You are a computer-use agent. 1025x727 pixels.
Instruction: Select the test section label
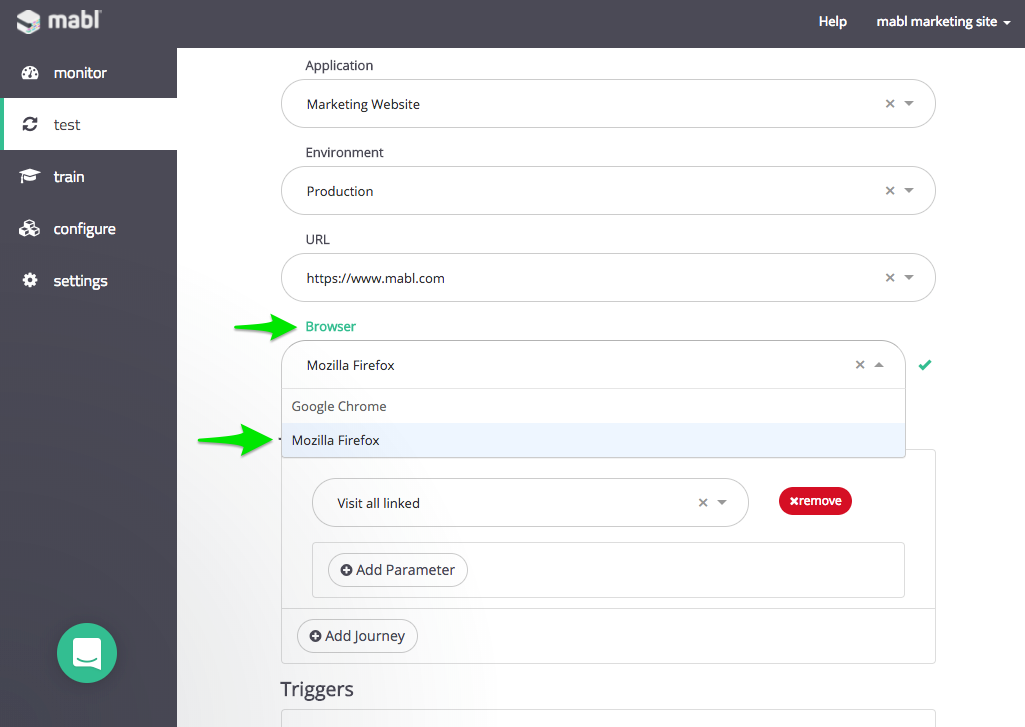[x=67, y=125]
